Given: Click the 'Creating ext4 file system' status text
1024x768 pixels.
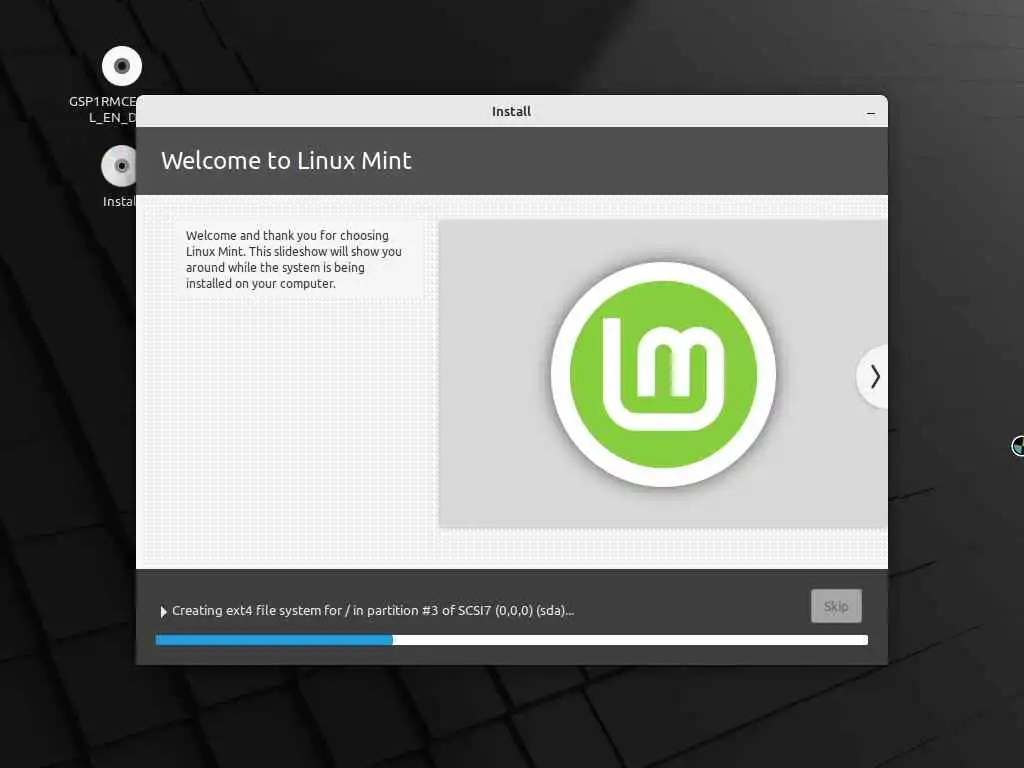Looking at the screenshot, I should (373, 611).
